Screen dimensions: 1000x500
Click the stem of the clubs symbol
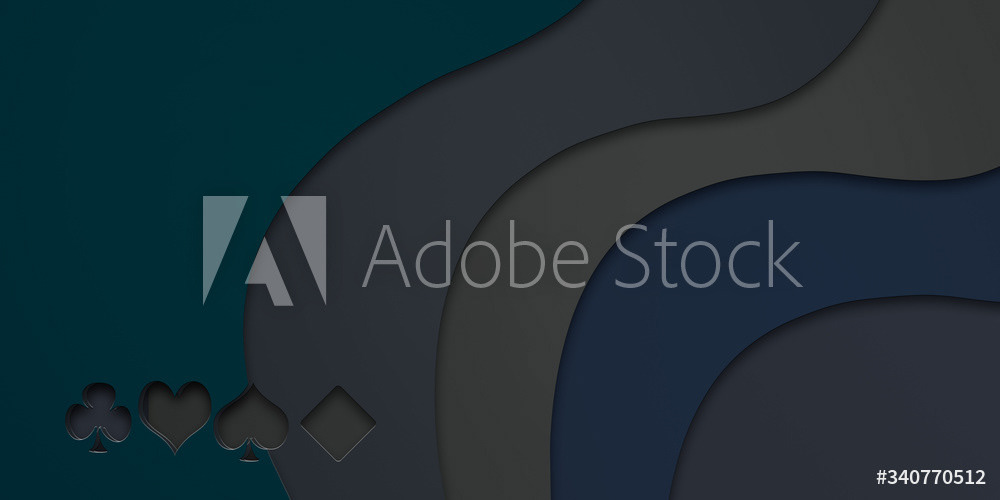point(98,445)
